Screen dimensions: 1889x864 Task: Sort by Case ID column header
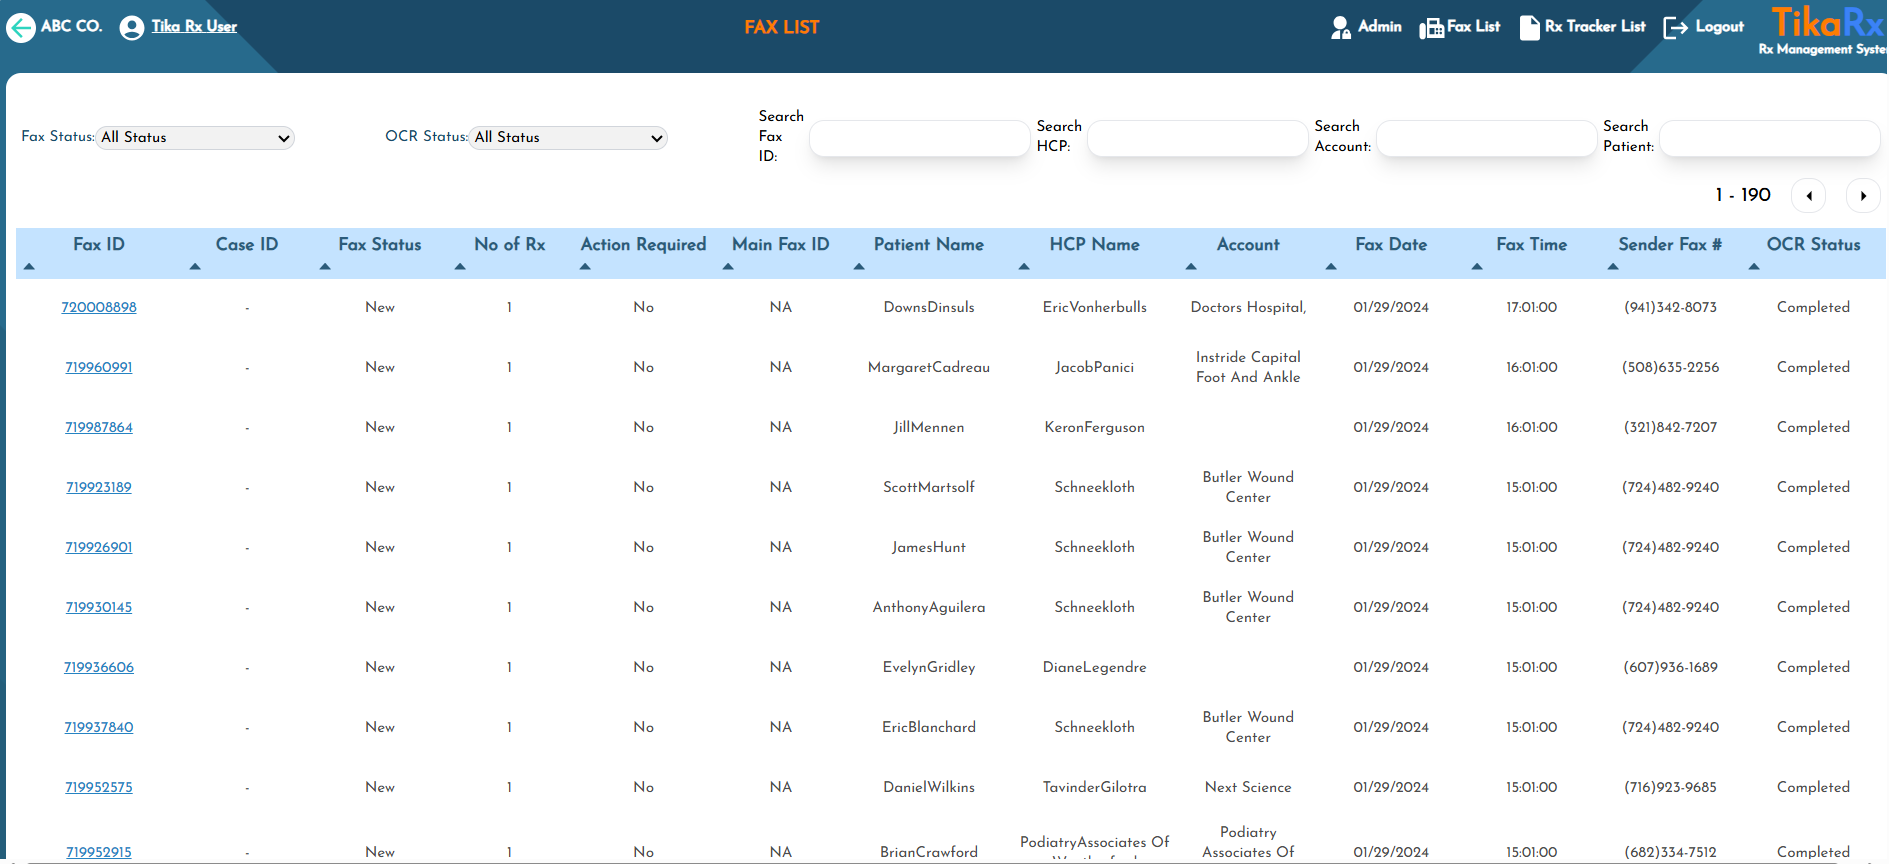tap(247, 244)
